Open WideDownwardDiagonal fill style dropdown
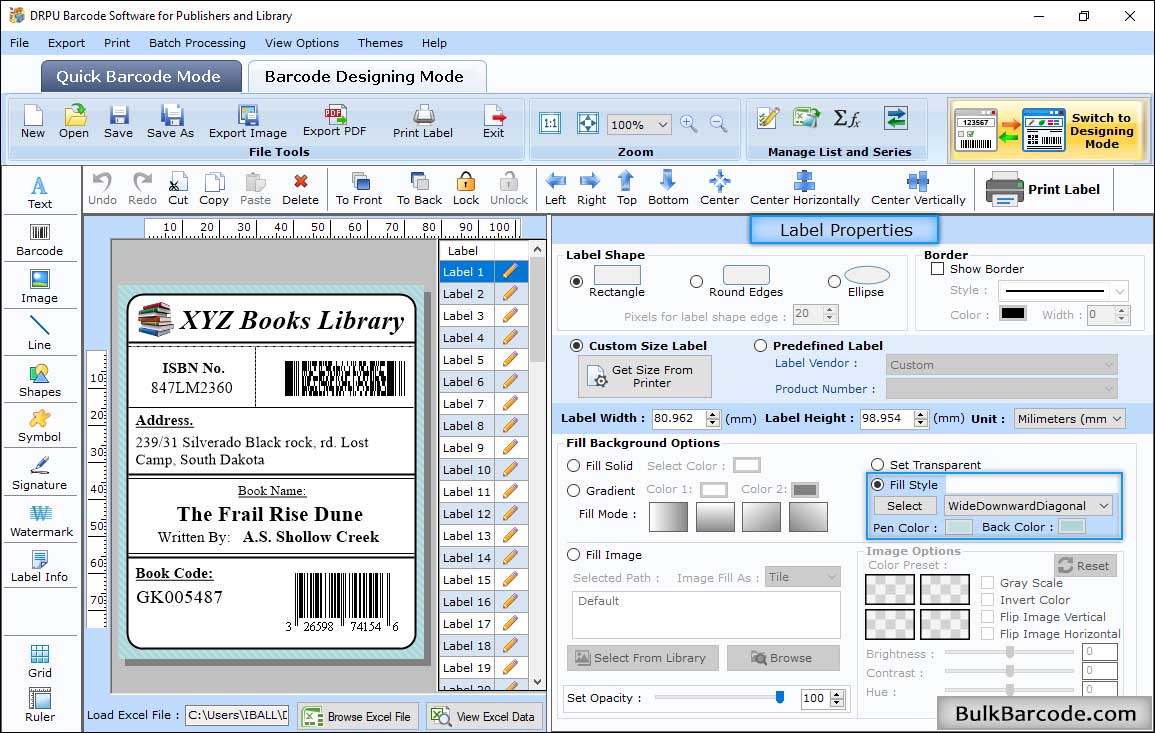1155x733 pixels. coord(1103,505)
